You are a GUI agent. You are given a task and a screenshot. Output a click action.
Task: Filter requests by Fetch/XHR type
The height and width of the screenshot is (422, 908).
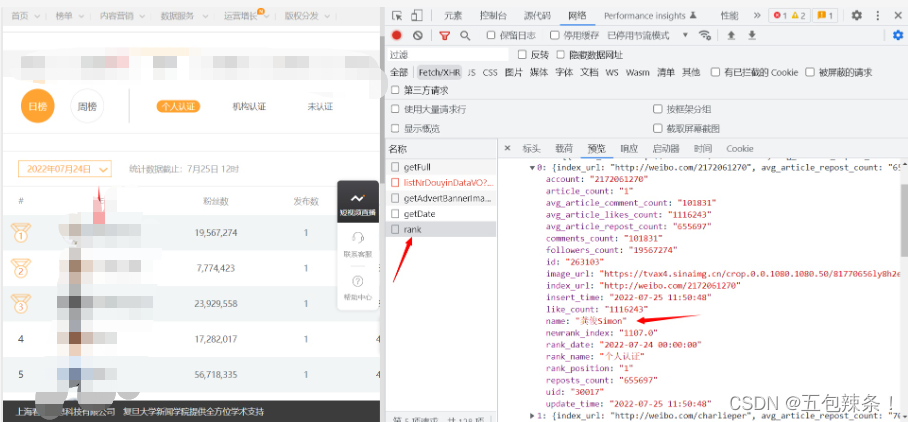point(440,72)
